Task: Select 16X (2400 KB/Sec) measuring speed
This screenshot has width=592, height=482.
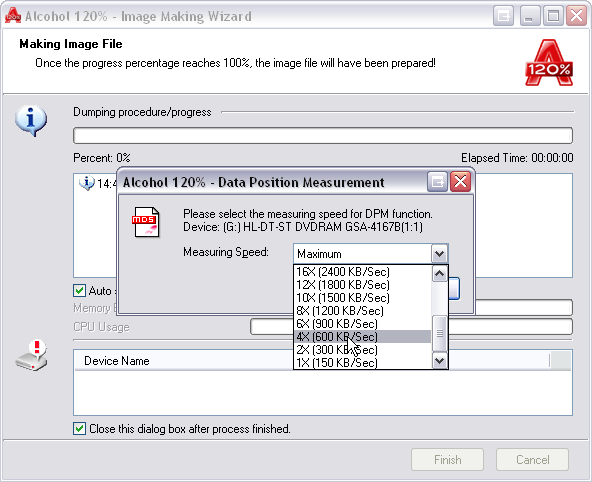Action: pyautogui.click(x=362, y=272)
